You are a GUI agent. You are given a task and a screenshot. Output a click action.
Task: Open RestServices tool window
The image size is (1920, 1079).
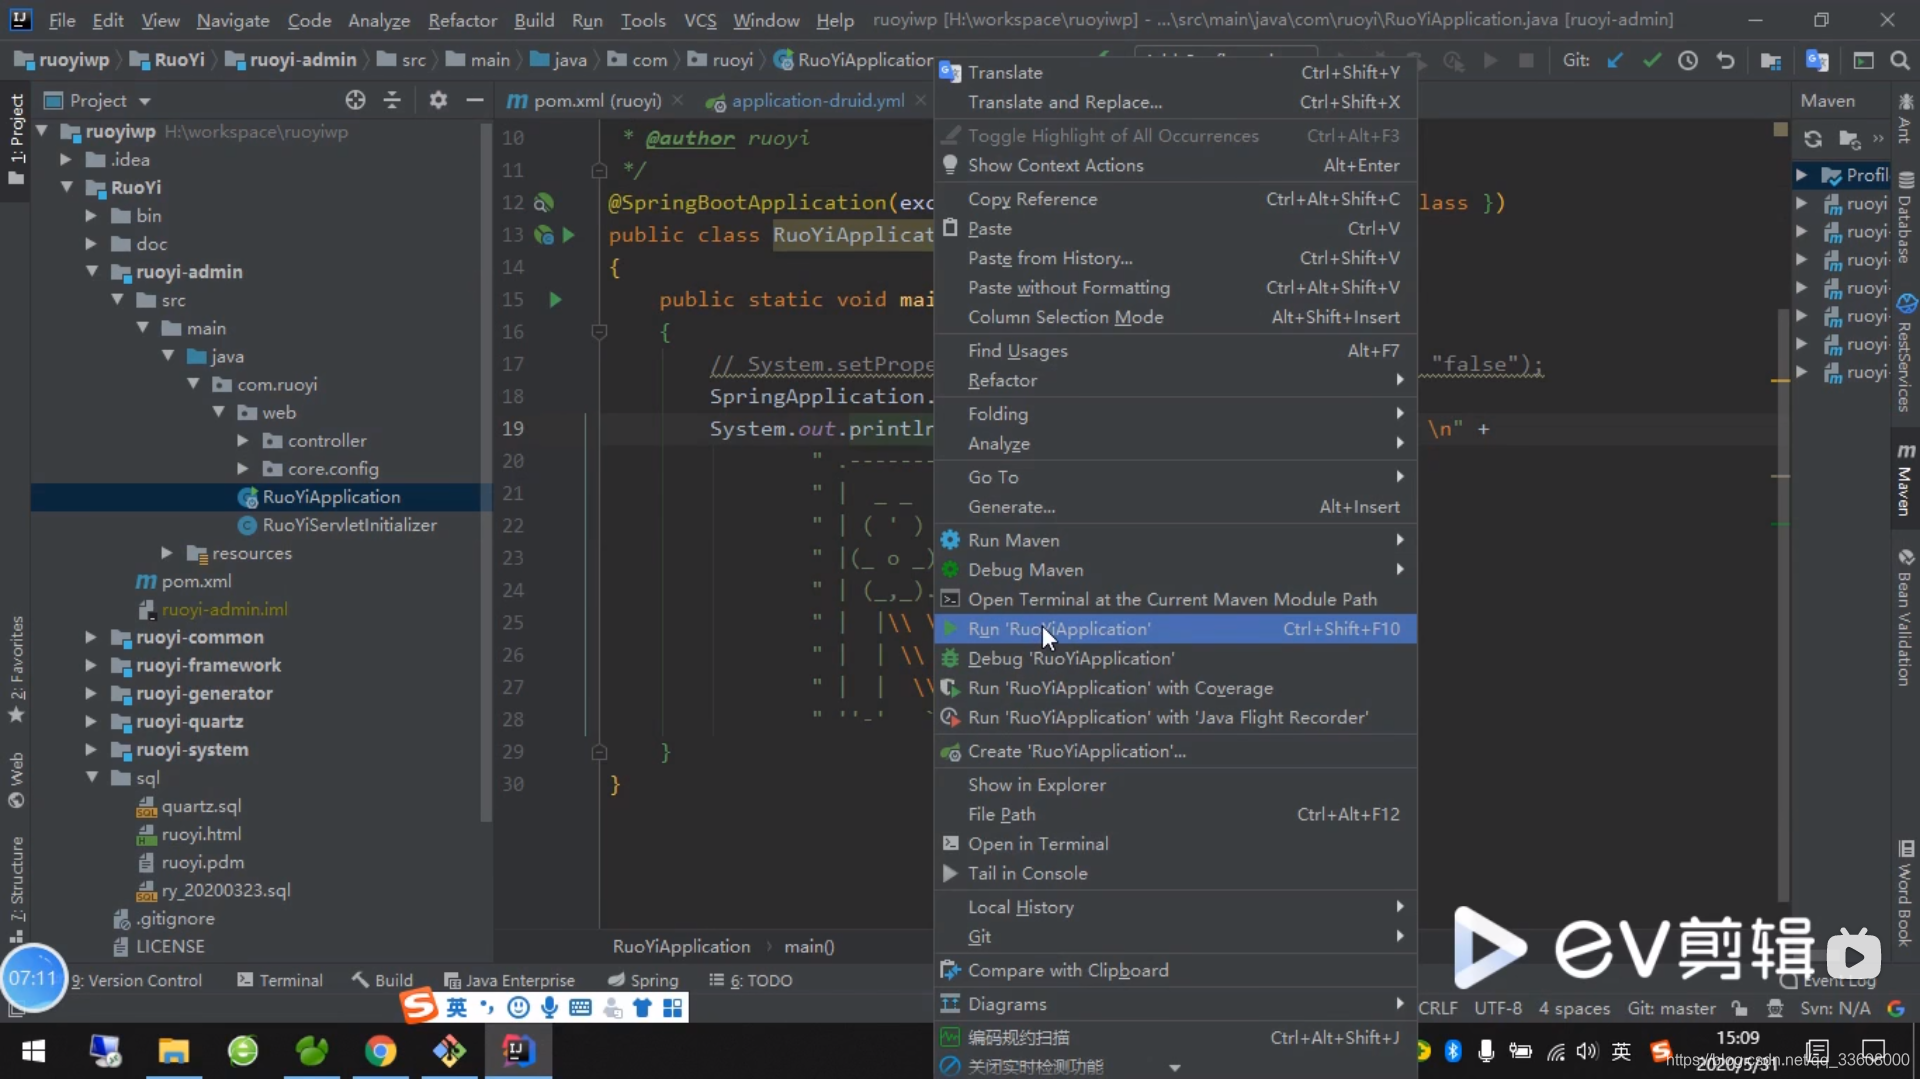point(1905,354)
